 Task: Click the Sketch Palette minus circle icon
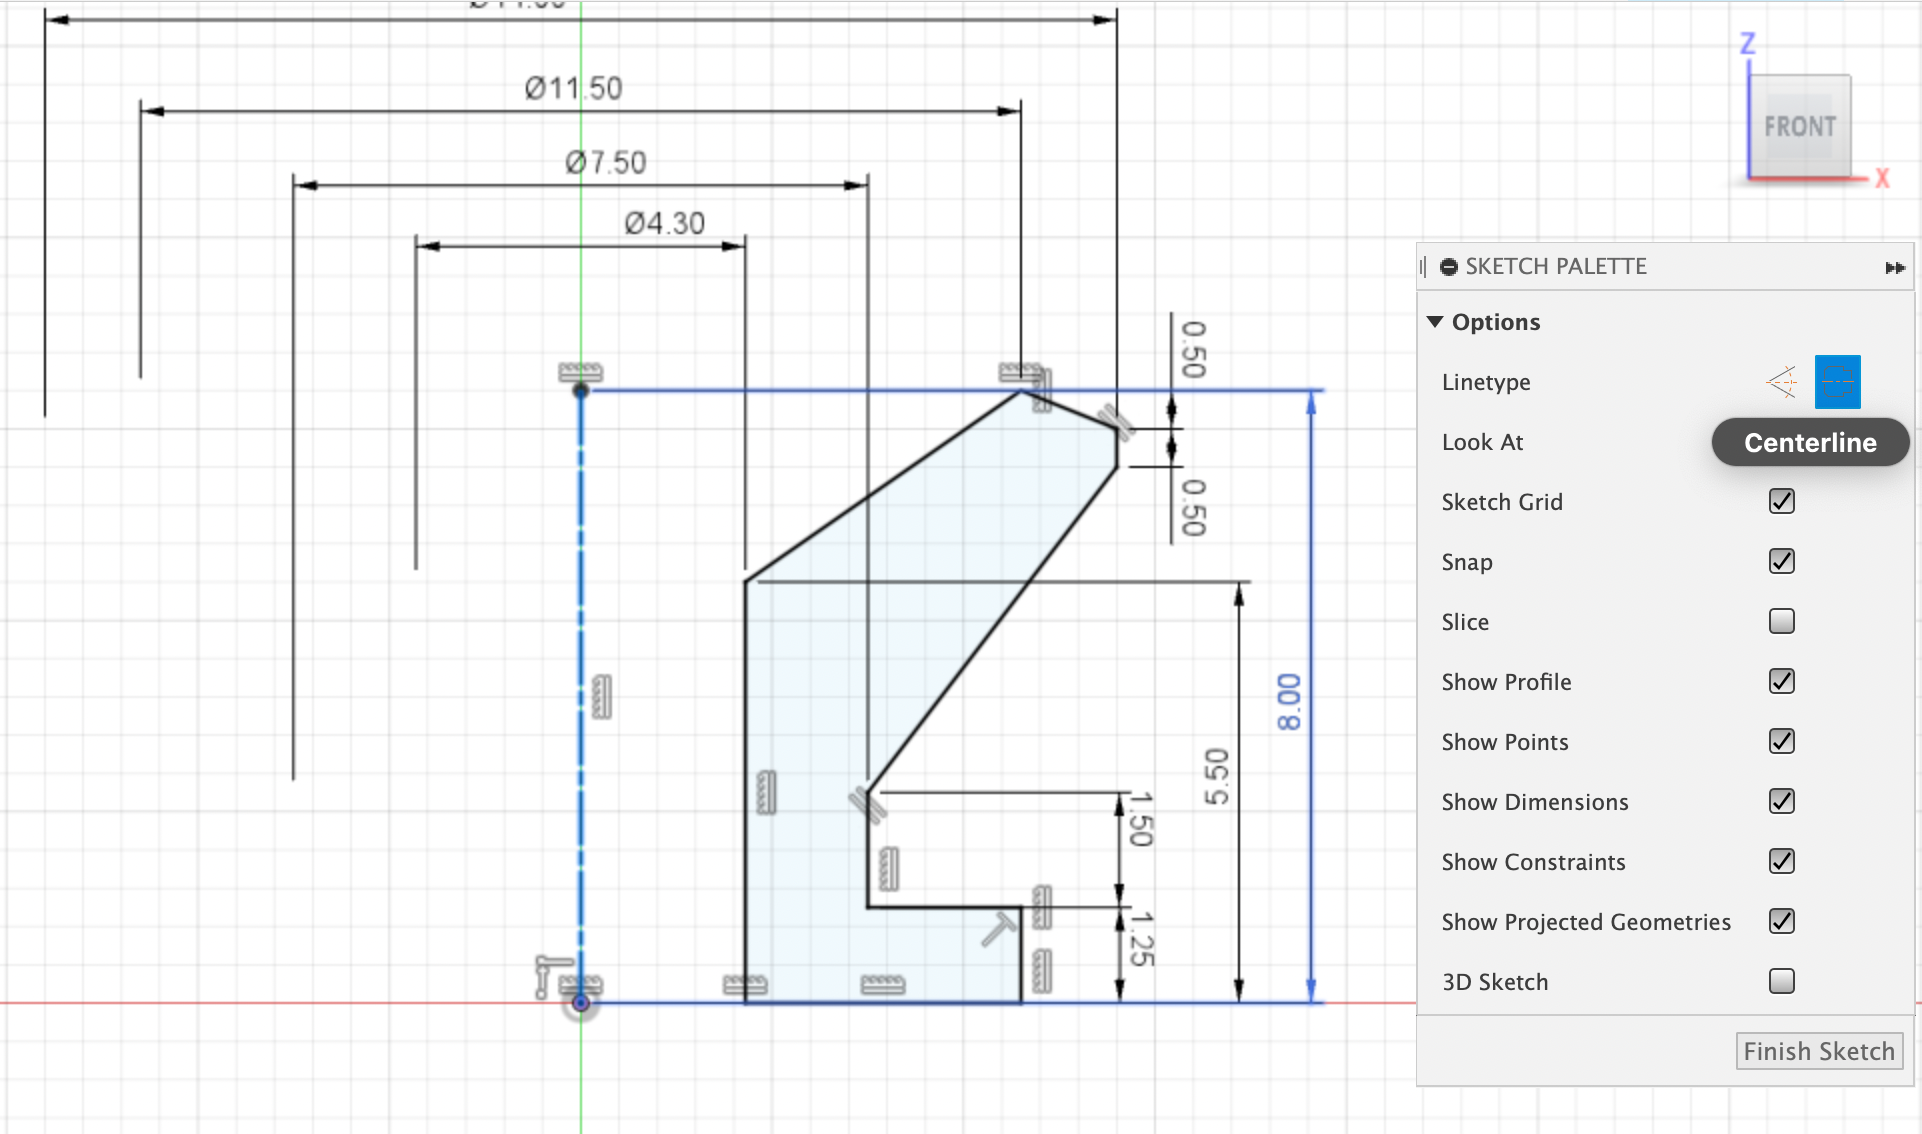pos(1448,267)
